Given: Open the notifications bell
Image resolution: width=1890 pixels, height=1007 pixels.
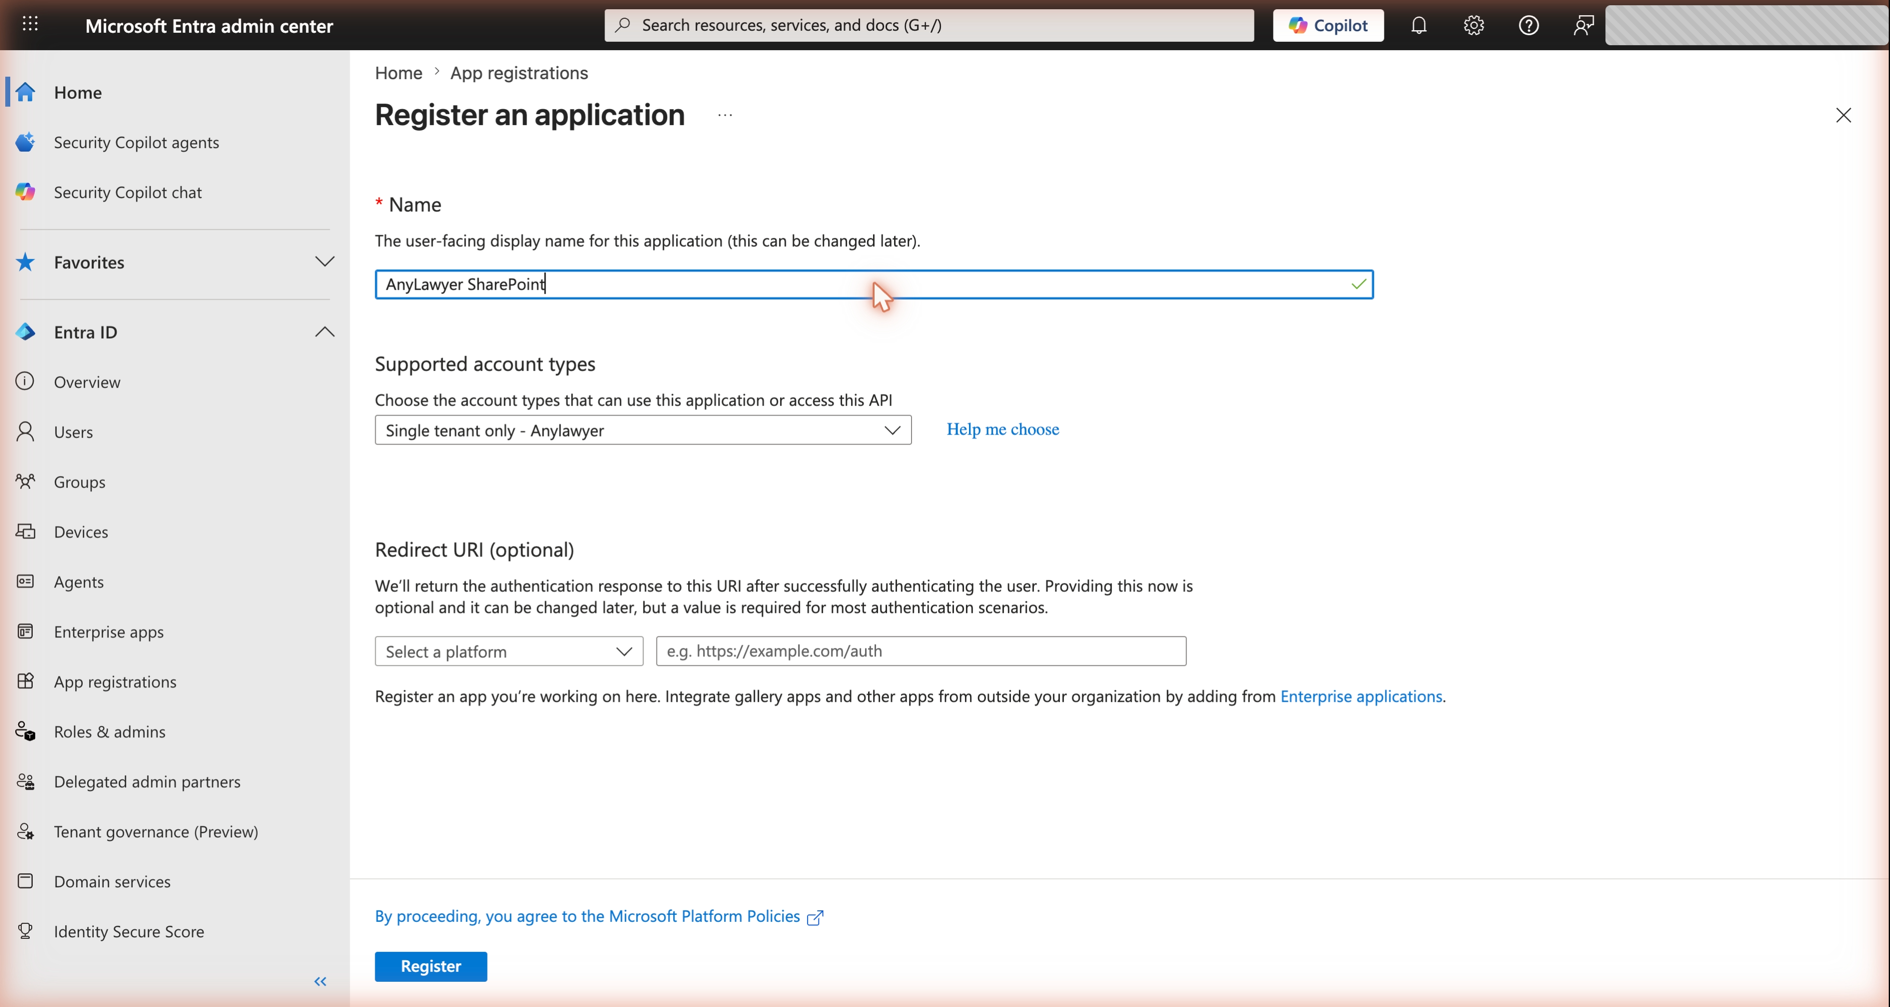Looking at the screenshot, I should [x=1419, y=25].
